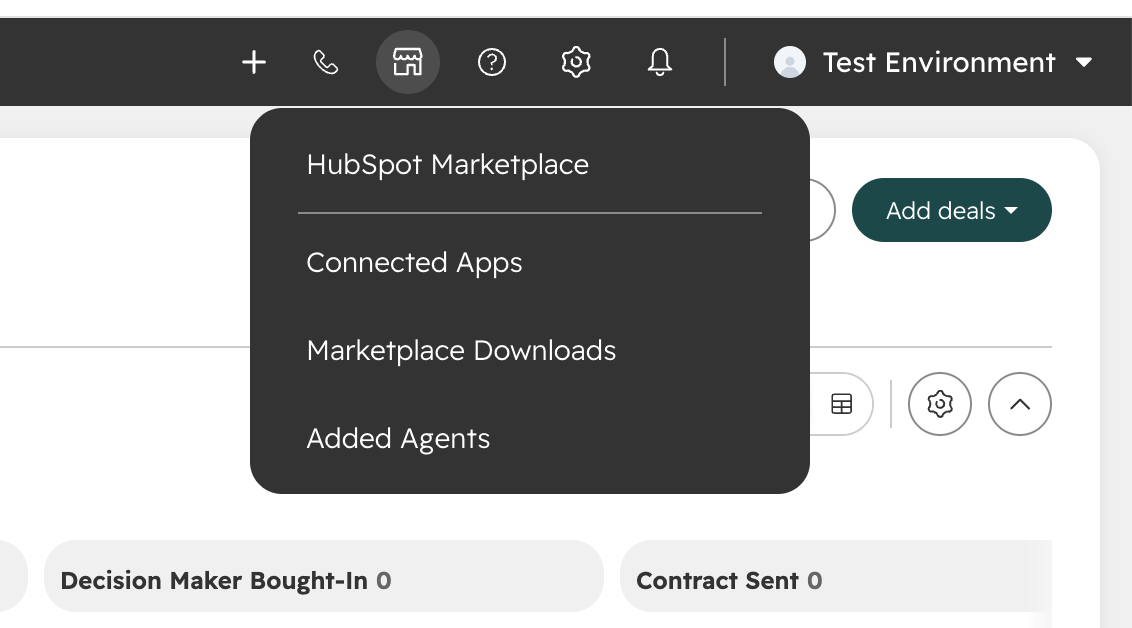Open the notifications bell
Image resolution: width=1132 pixels, height=628 pixels.
pyautogui.click(x=660, y=62)
